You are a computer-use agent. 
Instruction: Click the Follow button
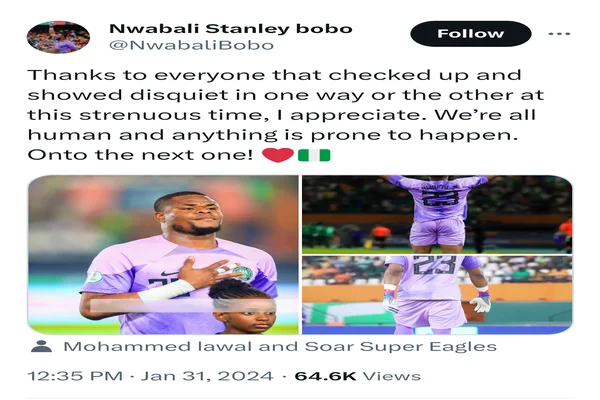(x=471, y=34)
